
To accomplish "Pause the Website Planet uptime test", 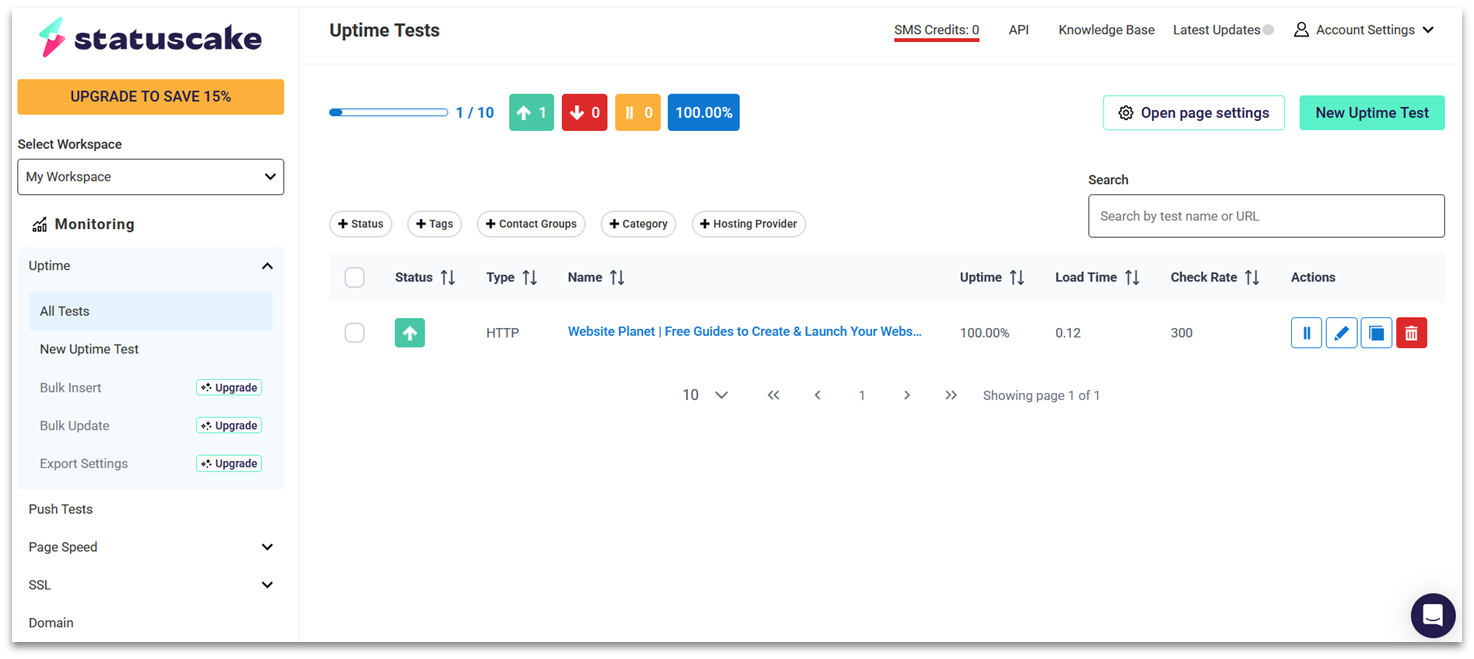I will pos(1306,332).
